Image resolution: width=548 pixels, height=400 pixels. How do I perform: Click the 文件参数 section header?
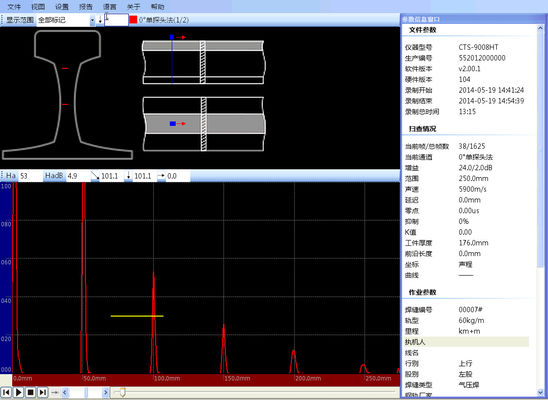tap(422, 30)
